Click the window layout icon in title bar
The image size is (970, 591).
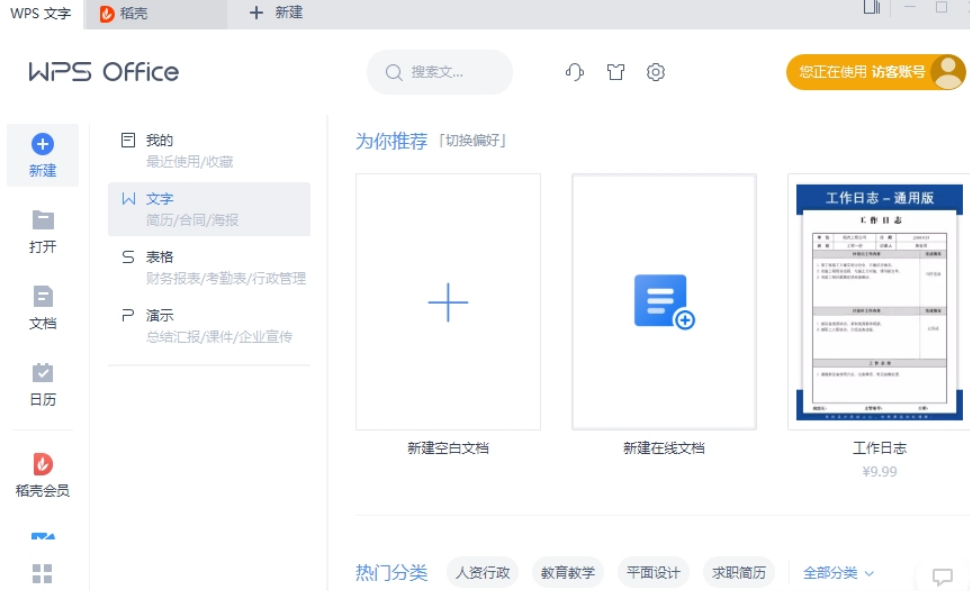tap(872, 7)
